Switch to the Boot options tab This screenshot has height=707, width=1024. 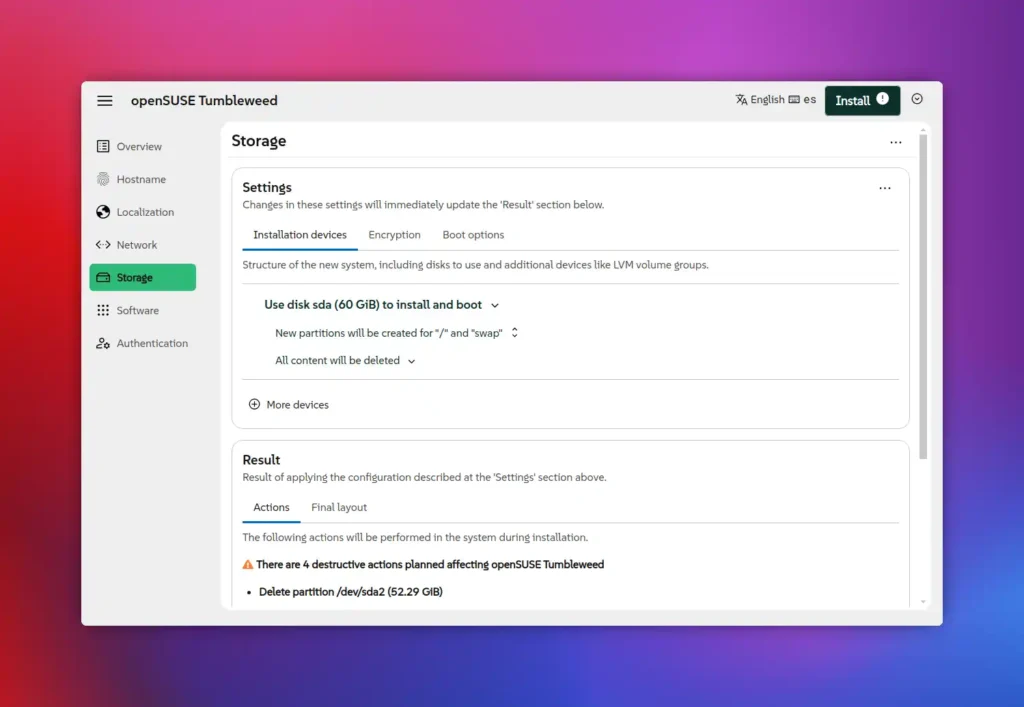click(x=472, y=234)
